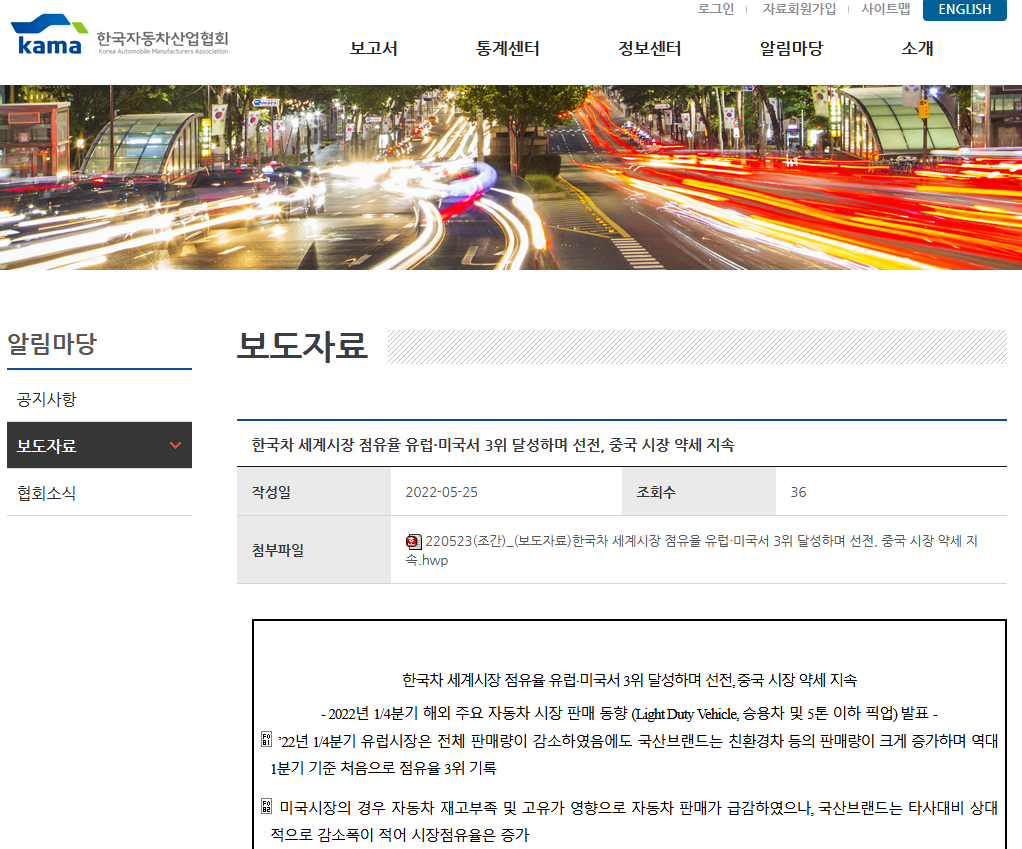Click the 자료회원가입 link
This screenshot has height=849, width=1022.
tap(799, 9)
